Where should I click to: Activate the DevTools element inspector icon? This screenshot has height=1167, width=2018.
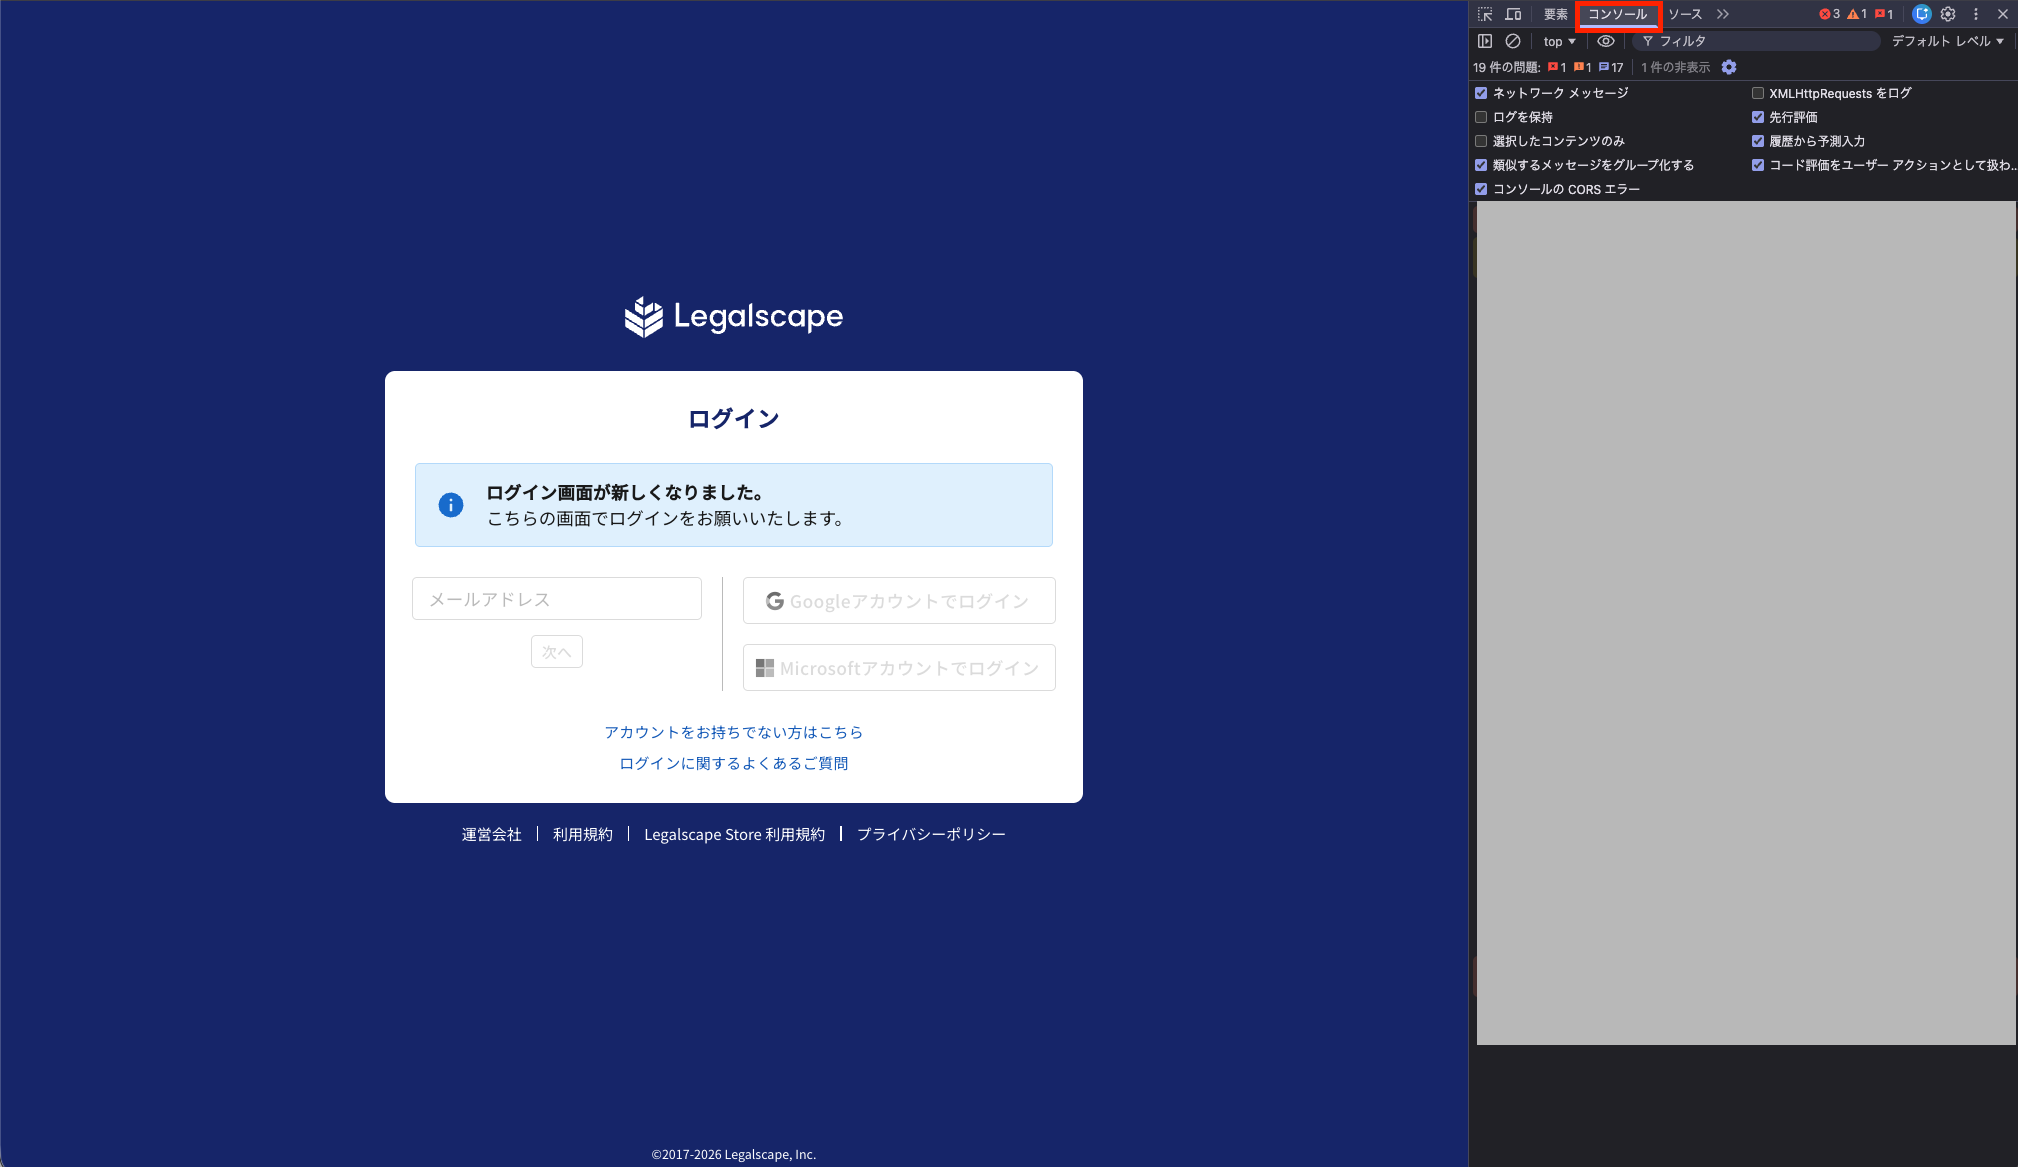click(x=1485, y=14)
